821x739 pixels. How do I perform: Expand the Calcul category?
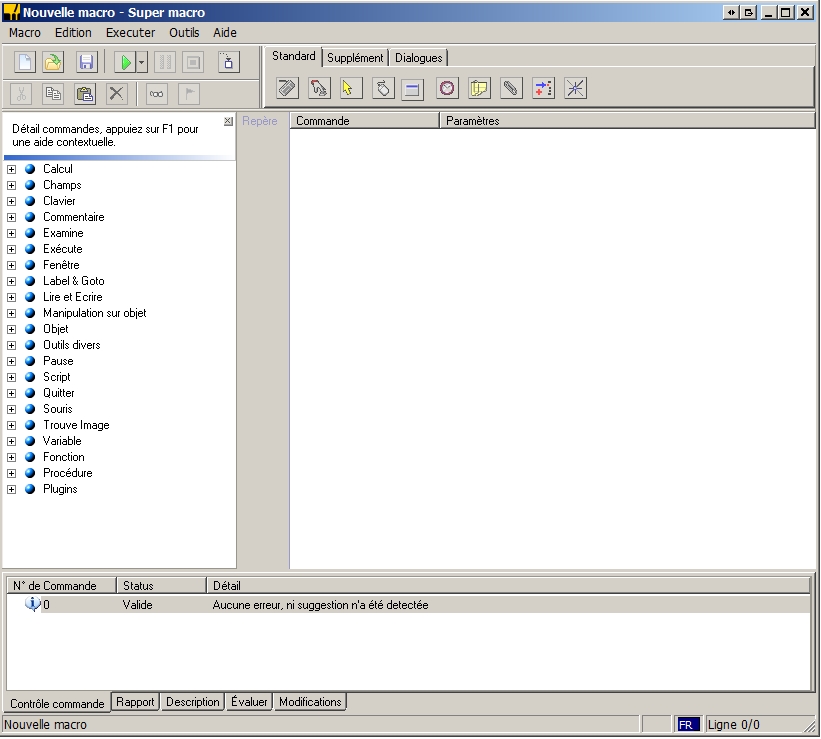pyautogui.click(x=12, y=169)
